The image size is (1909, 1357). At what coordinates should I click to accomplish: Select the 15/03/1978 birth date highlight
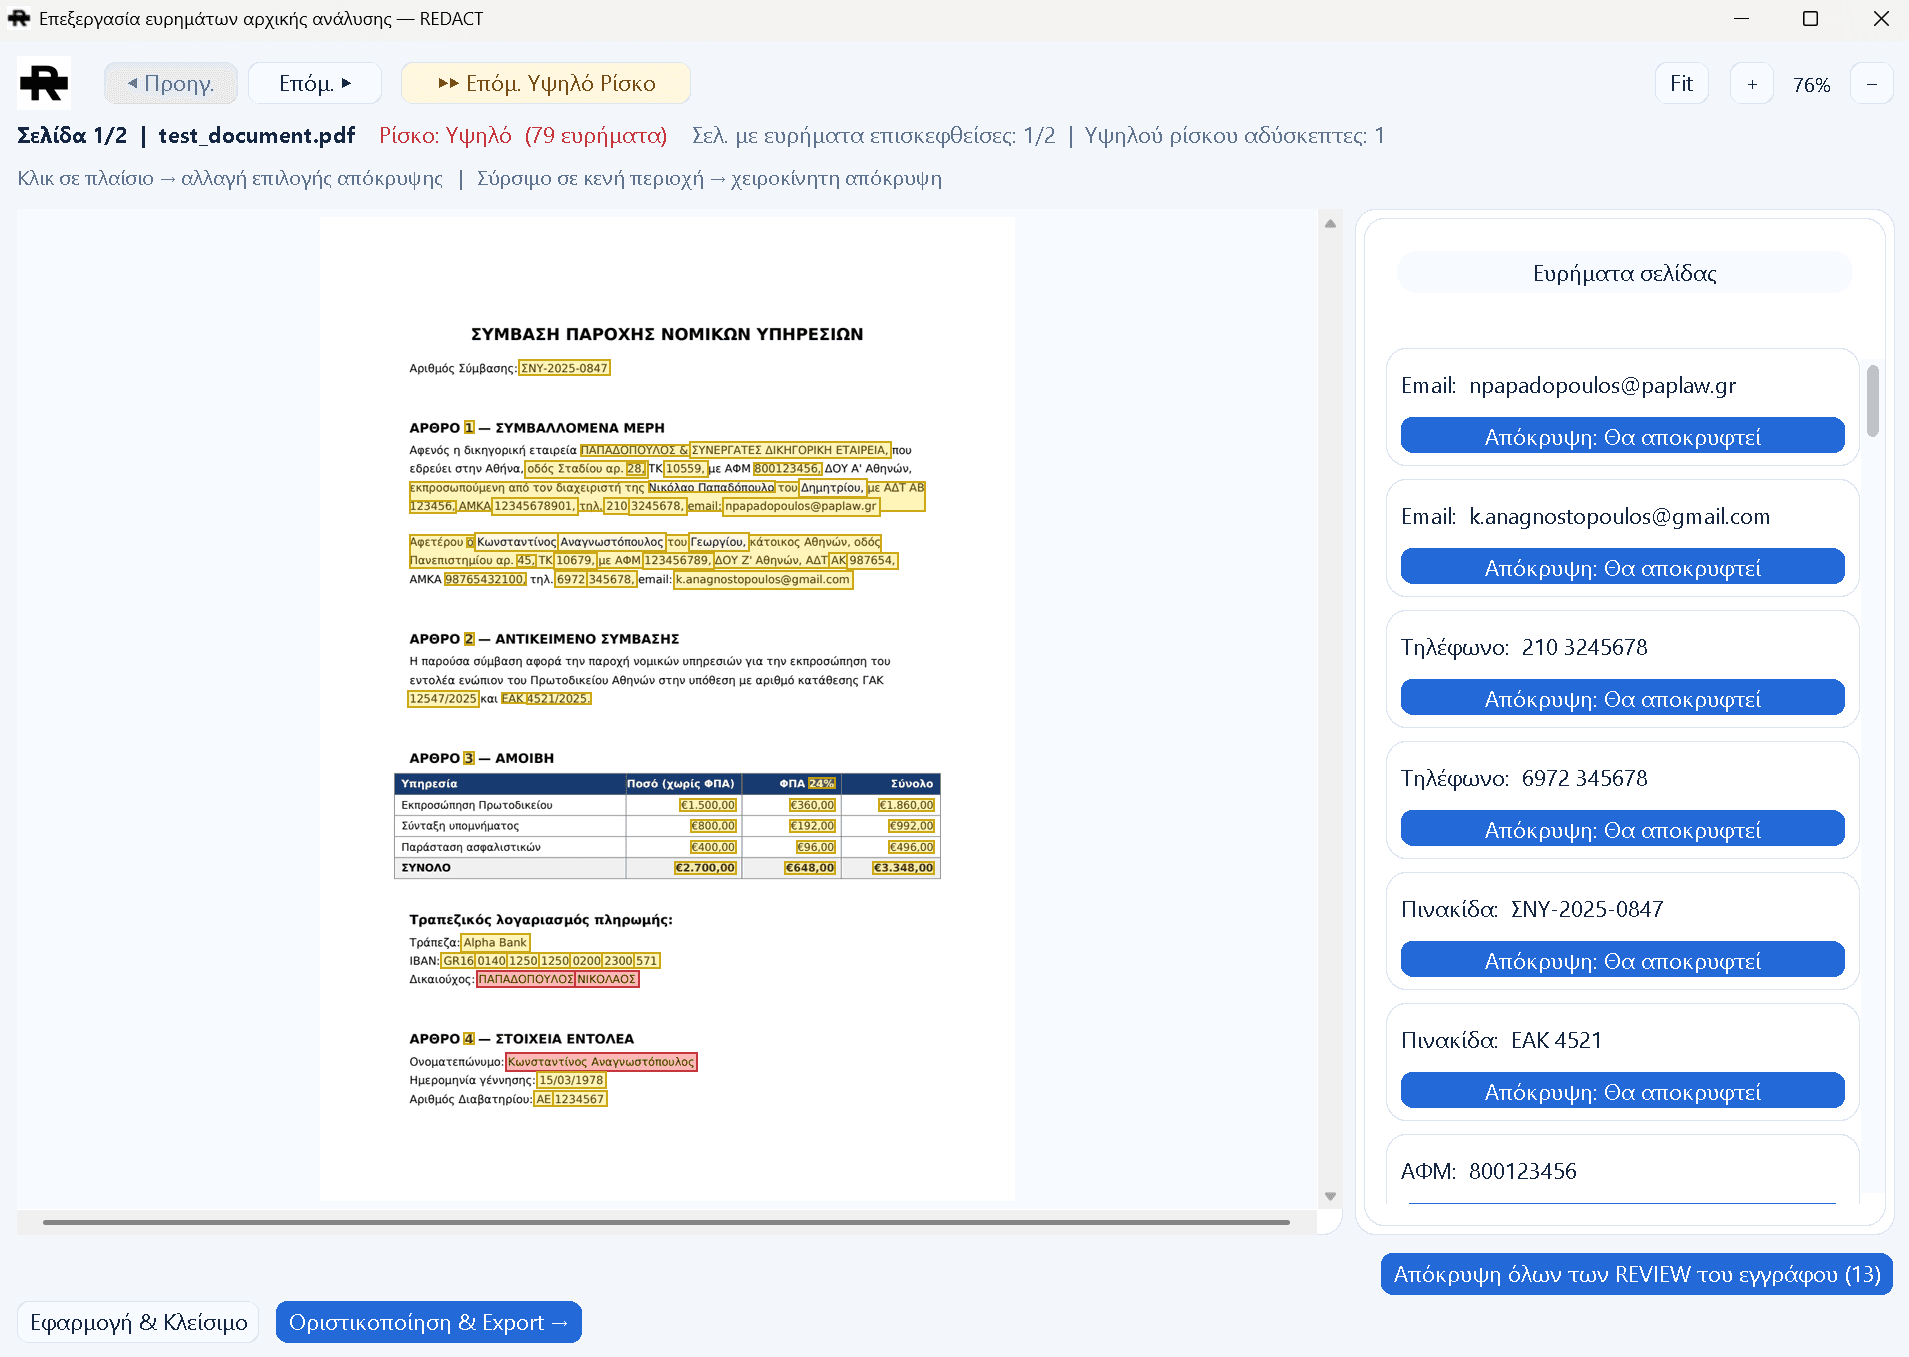click(571, 1080)
